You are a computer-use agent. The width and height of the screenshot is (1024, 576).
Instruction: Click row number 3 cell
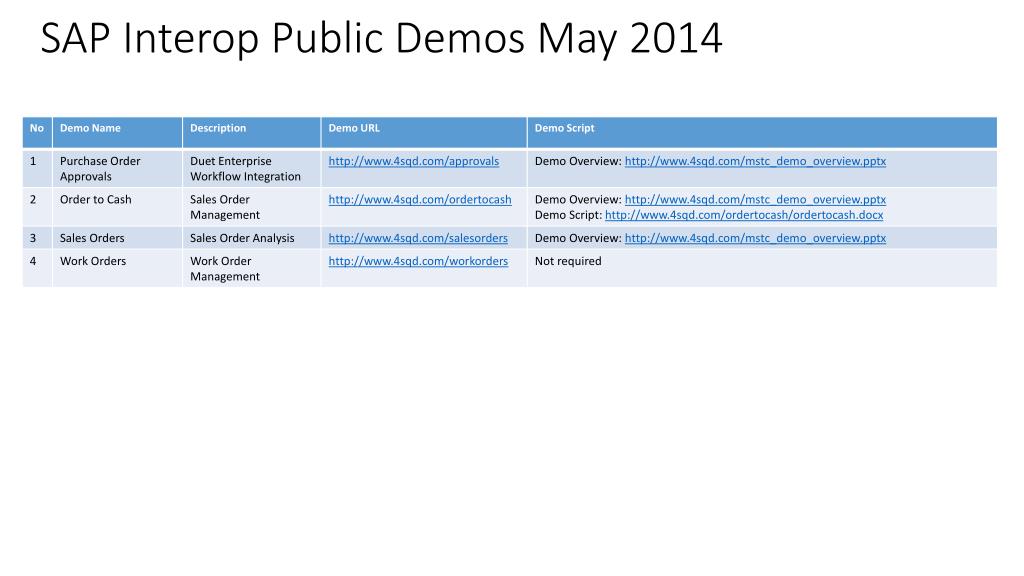point(37,238)
